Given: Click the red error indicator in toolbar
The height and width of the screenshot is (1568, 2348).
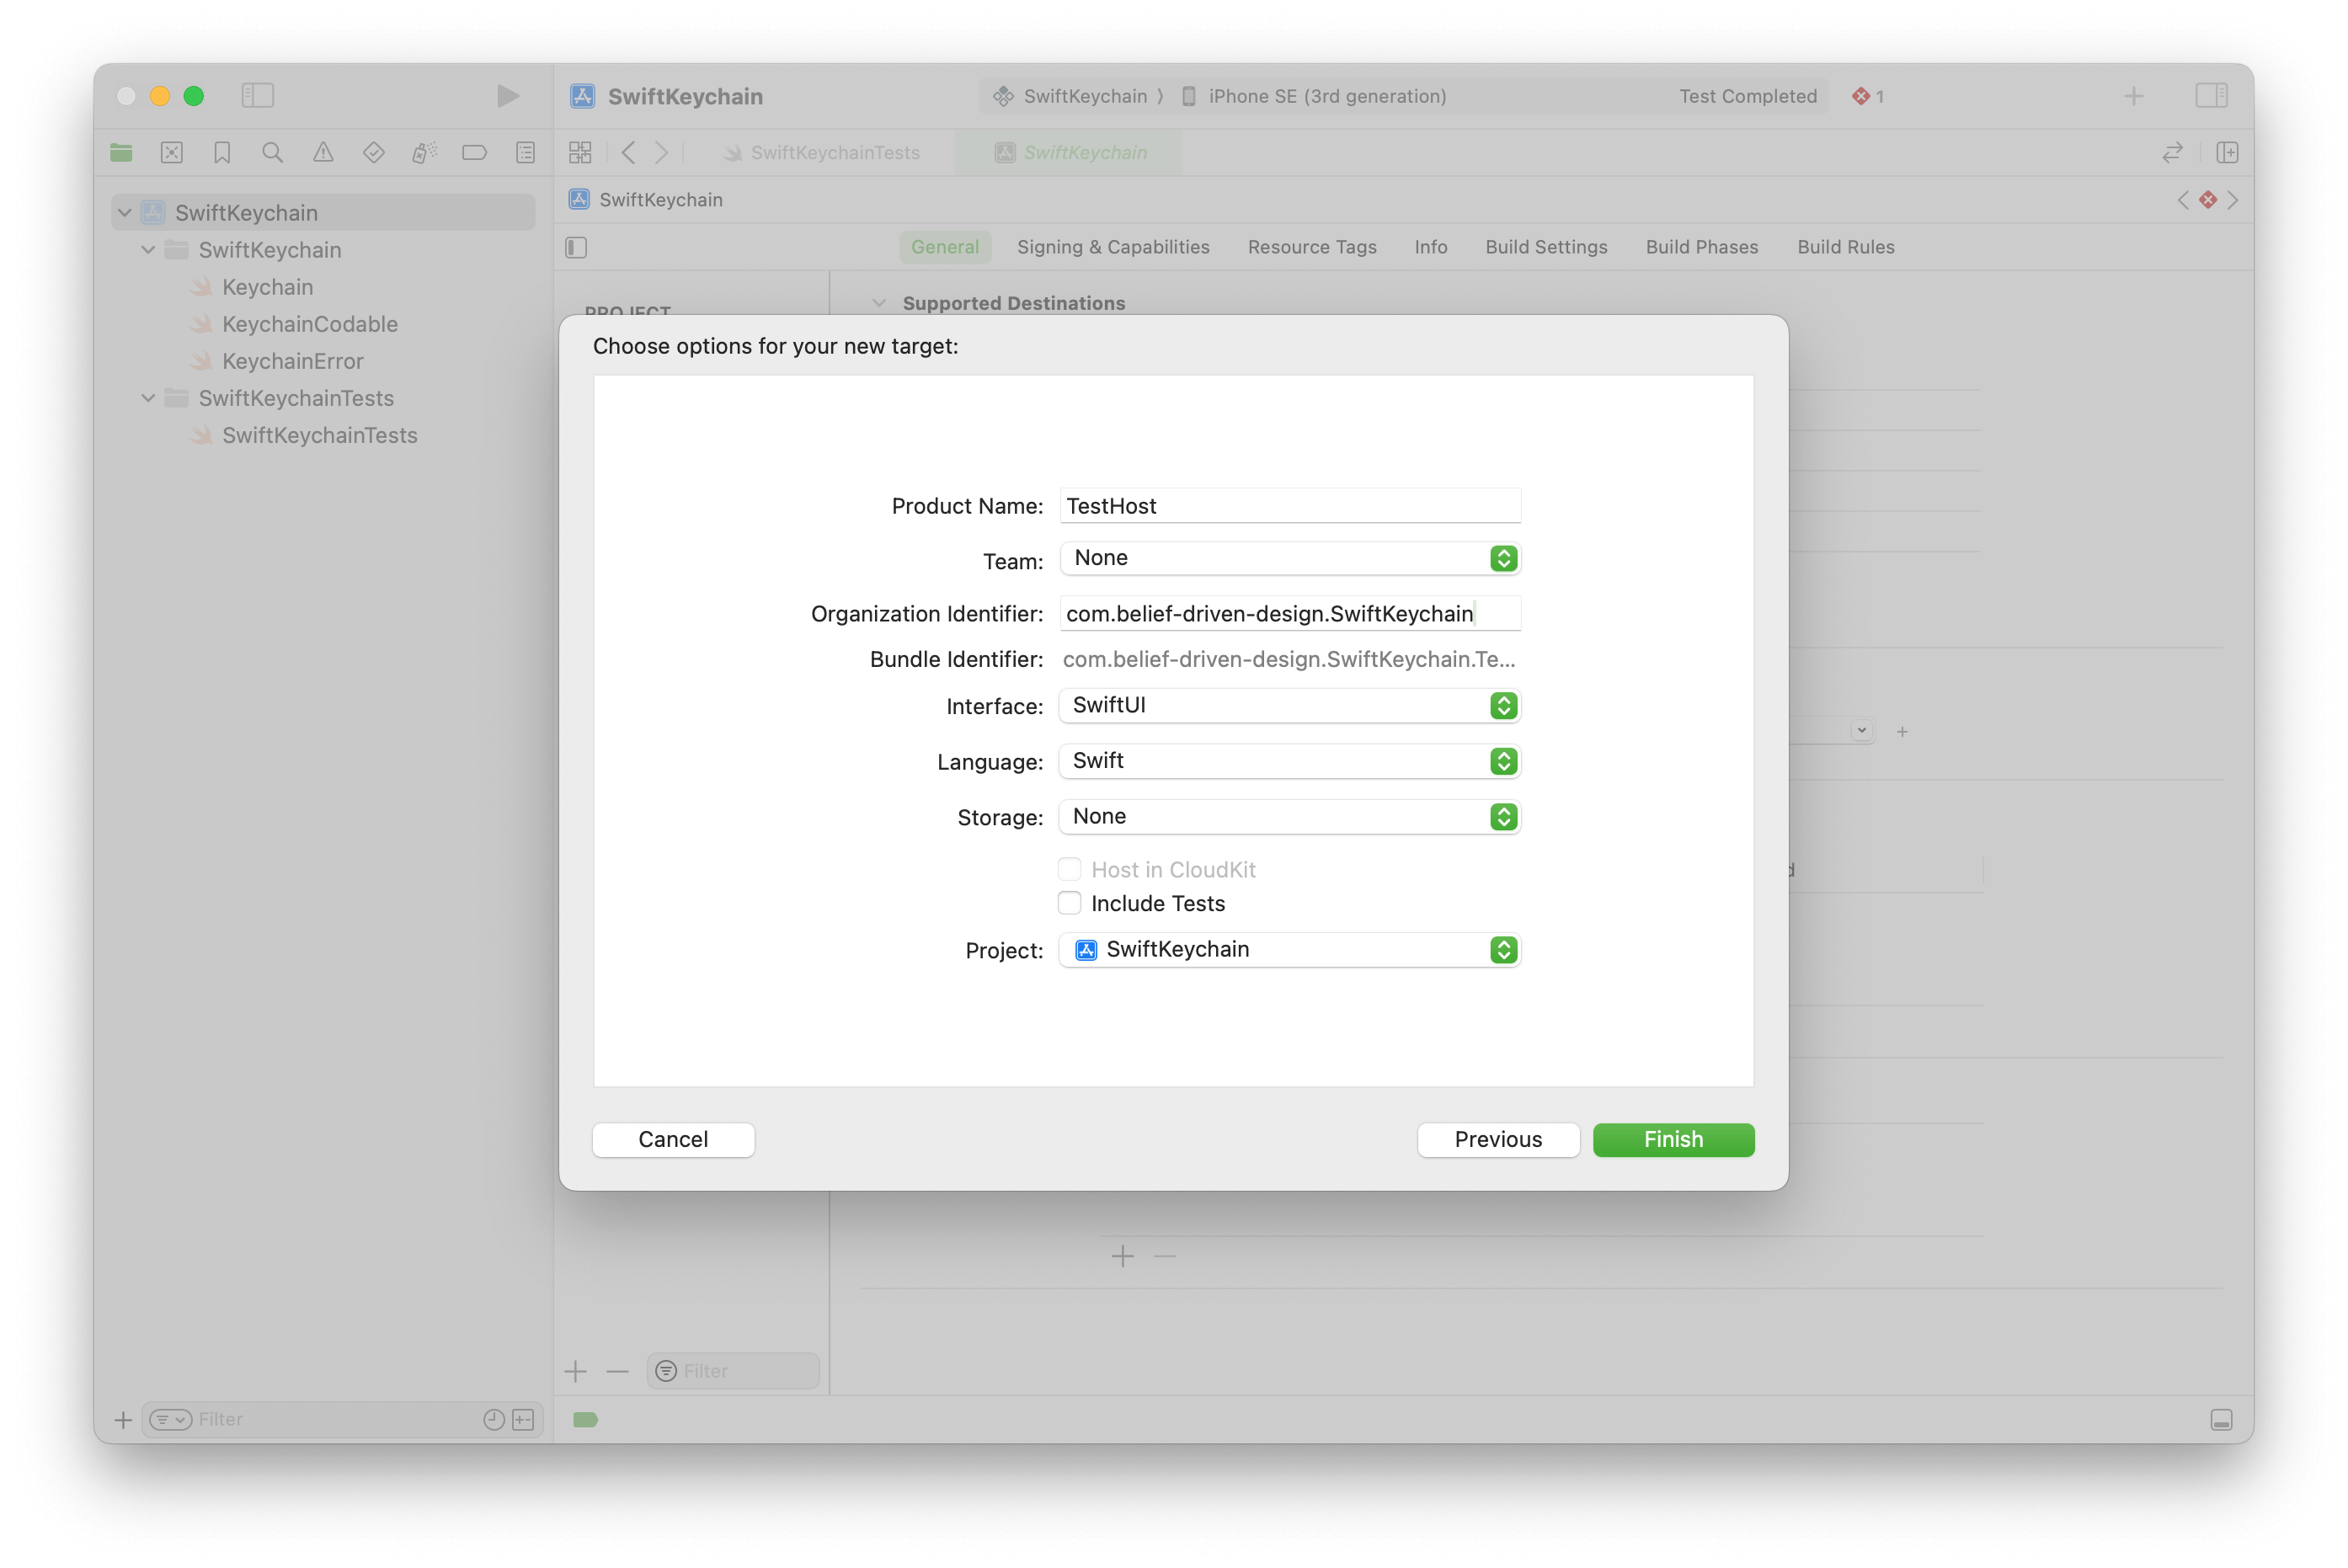Looking at the screenshot, I should 1867,96.
